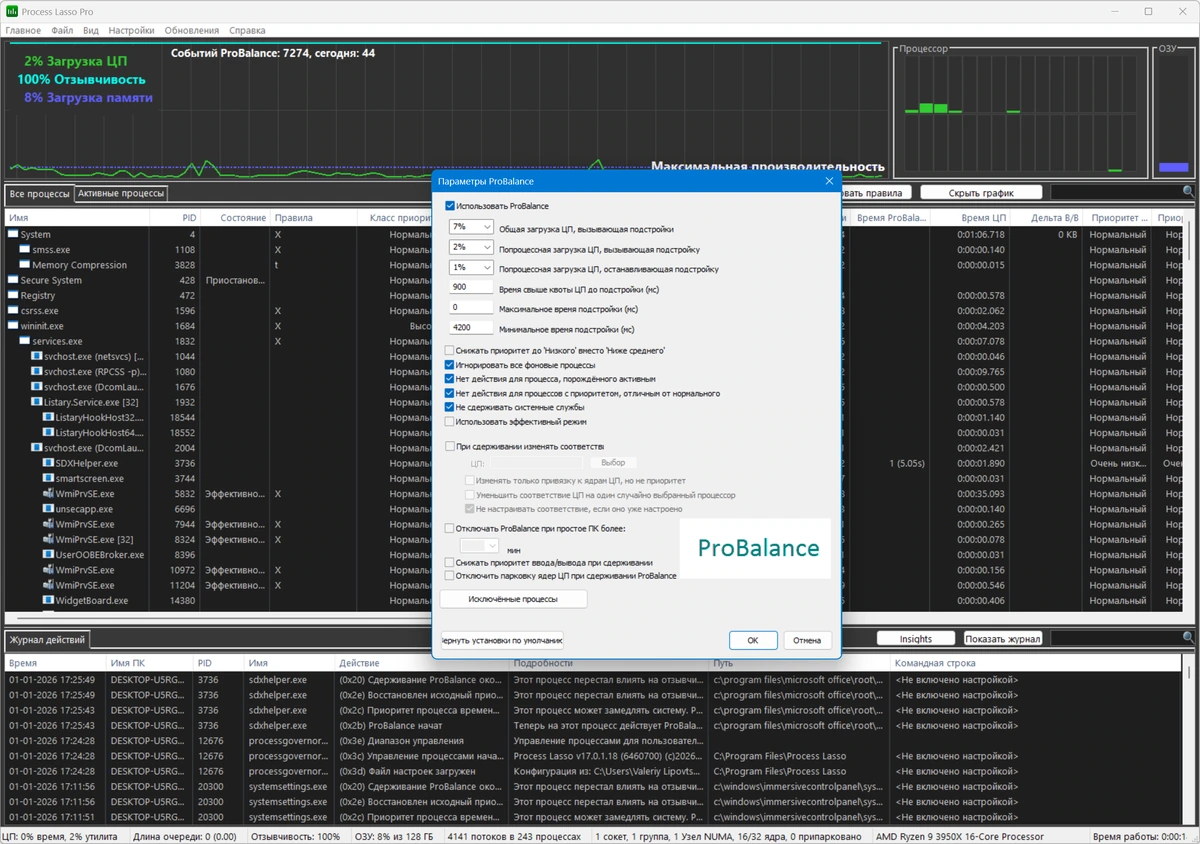Click the WmiPrvSE.exe [32] process icon
The image size is (1200, 844).
(x=48, y=539)
